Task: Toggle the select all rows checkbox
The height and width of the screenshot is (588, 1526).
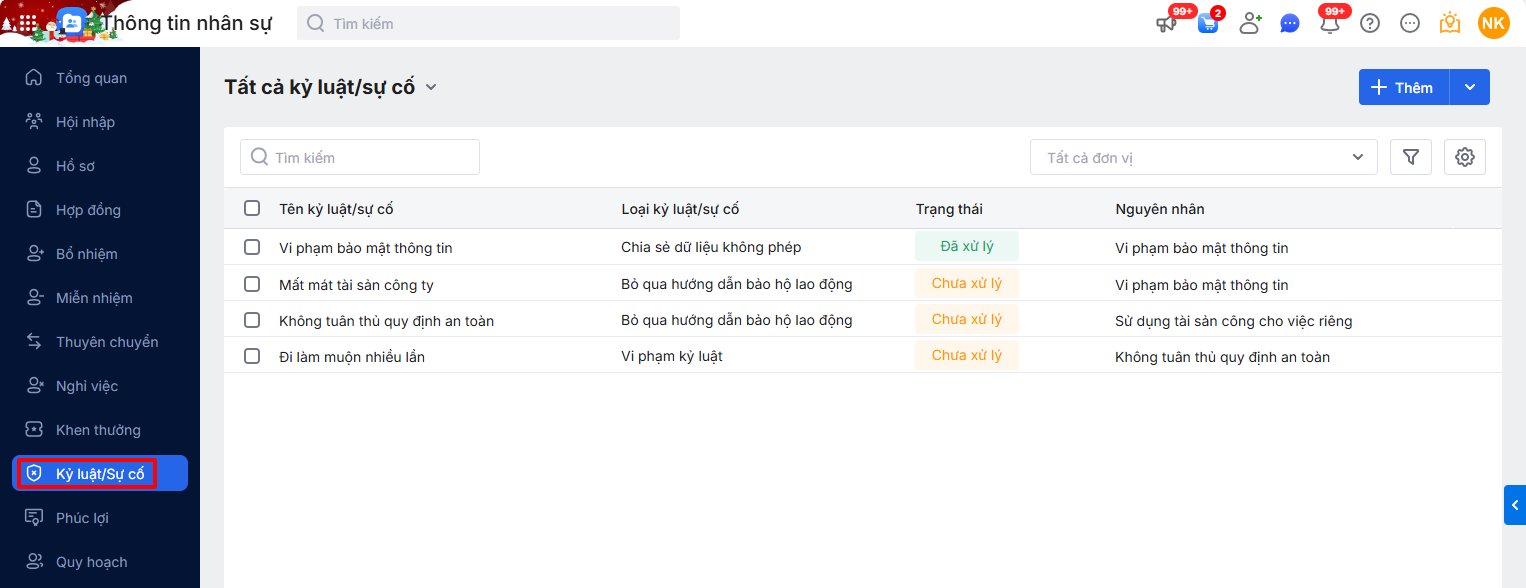Action: [252, 209]
